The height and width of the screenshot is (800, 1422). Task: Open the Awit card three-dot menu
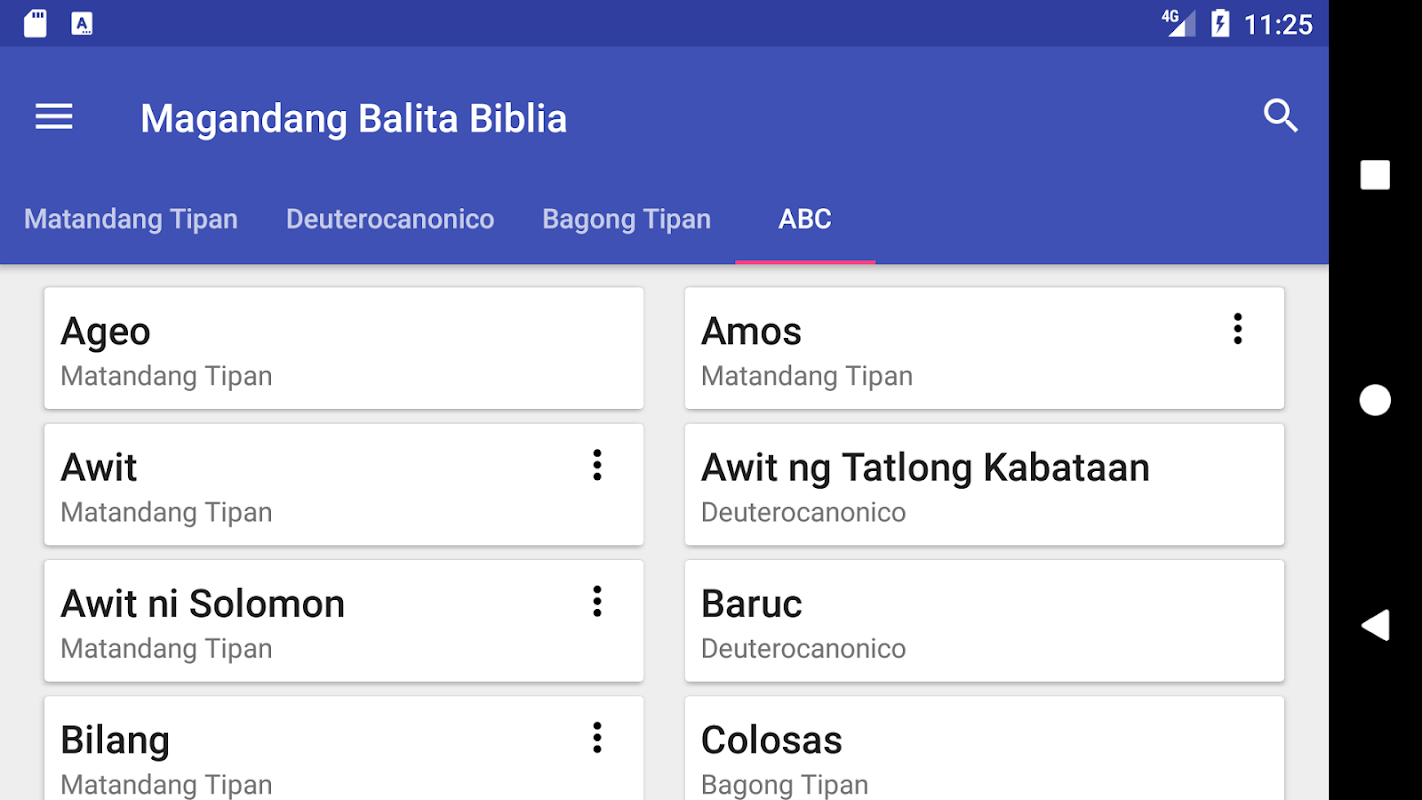[x=597, y=465]
